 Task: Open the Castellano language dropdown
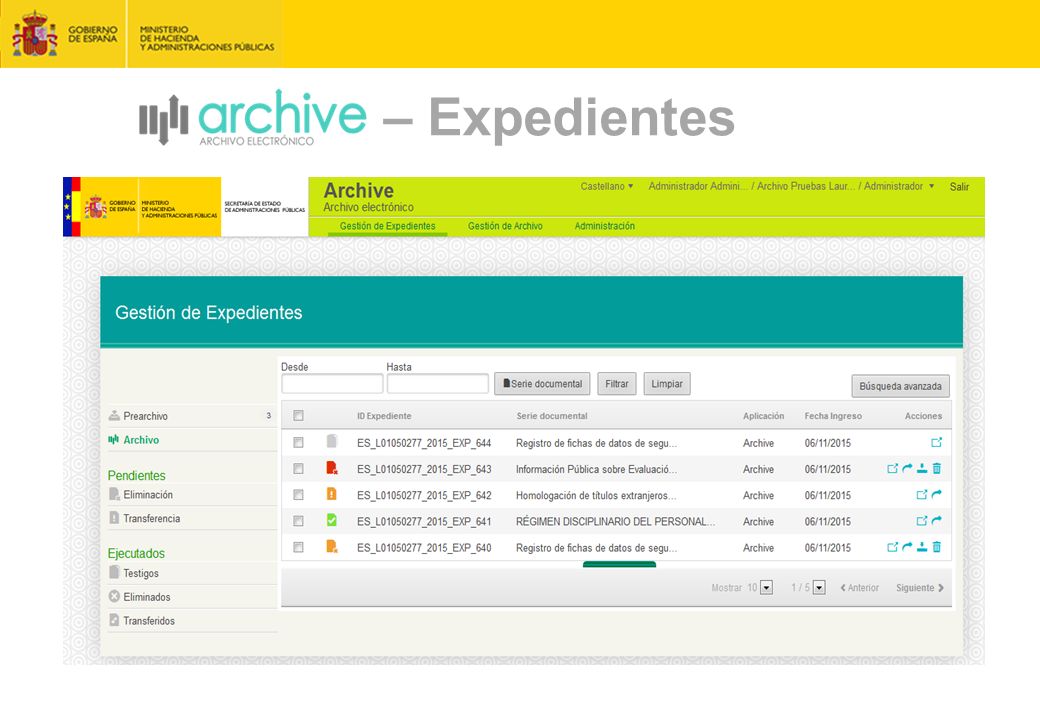[x=607, y=186]
